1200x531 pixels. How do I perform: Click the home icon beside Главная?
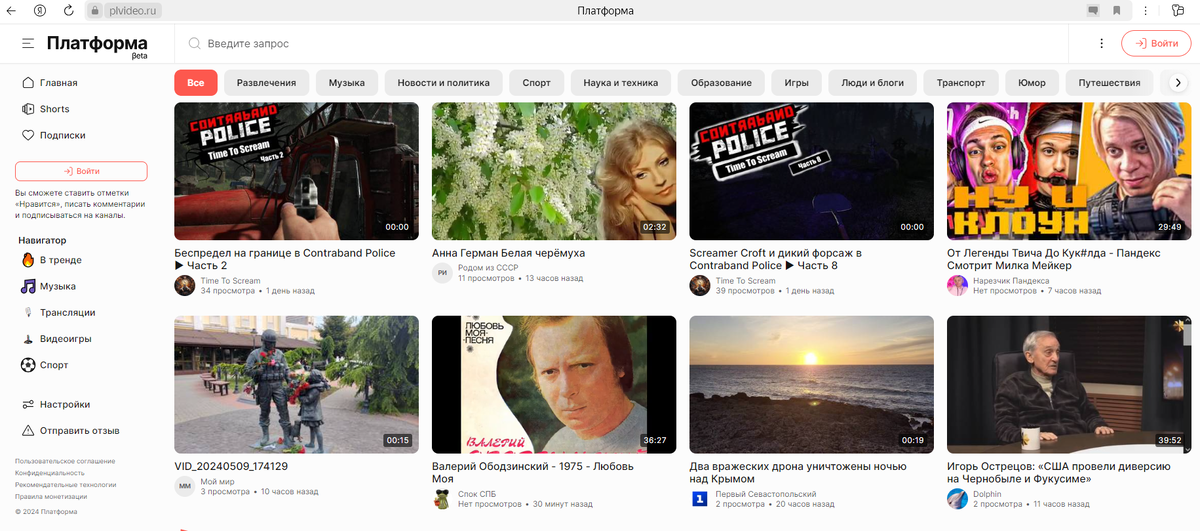pos(29,83)
